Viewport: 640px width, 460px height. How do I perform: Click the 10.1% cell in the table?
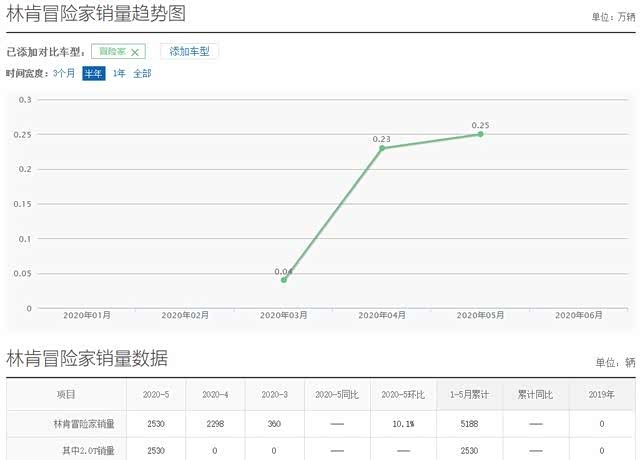tap(403, 424)
